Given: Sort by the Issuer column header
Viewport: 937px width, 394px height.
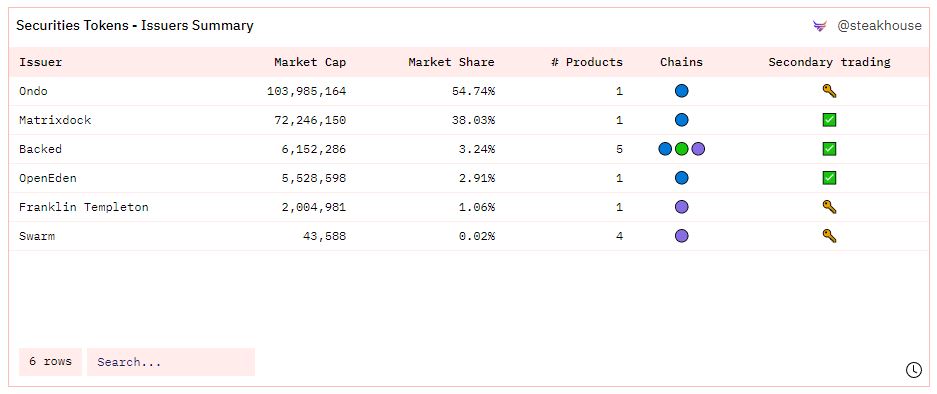Looking at the screenshot, I should point(40,62).
